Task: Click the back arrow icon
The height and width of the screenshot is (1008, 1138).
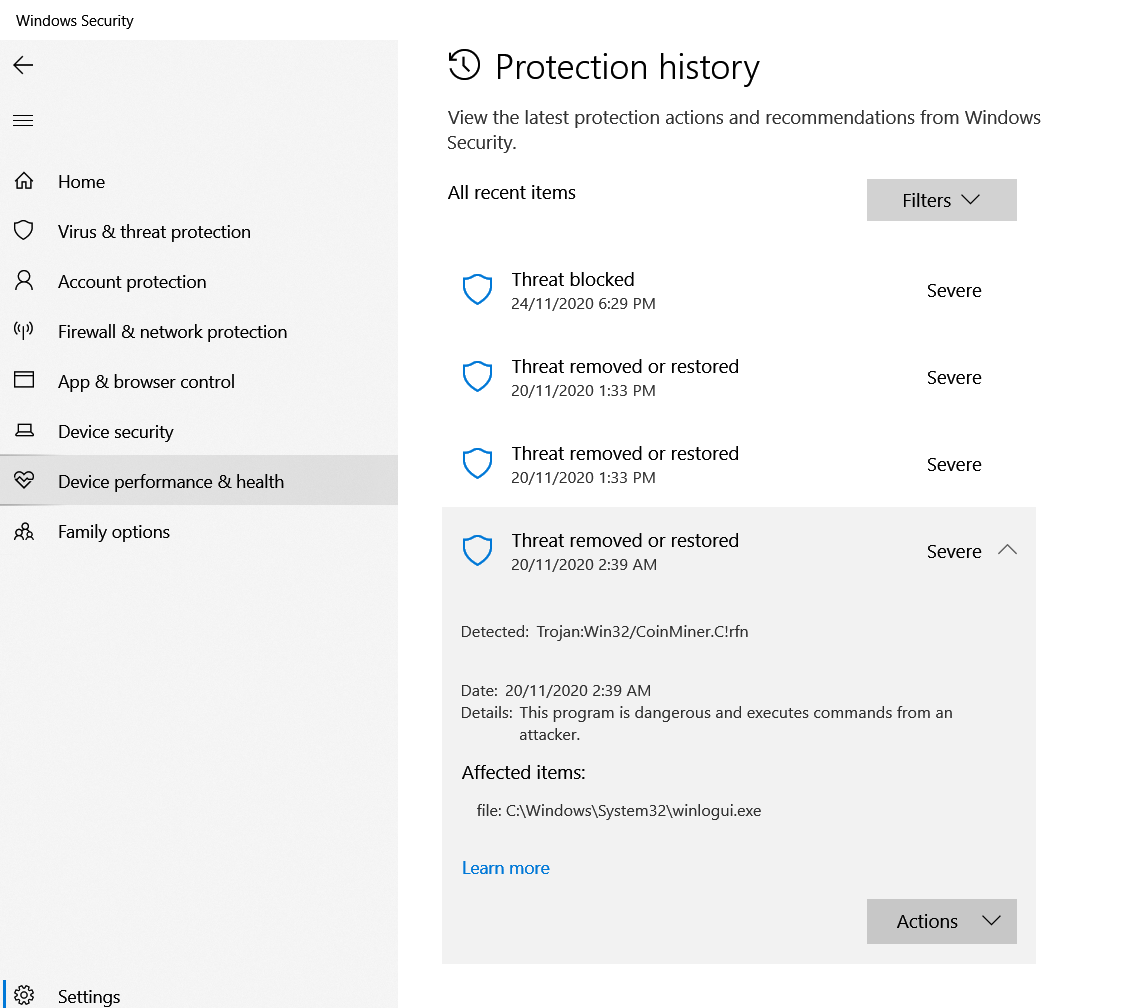Action: pyautogui.click(x=23, y=65)
